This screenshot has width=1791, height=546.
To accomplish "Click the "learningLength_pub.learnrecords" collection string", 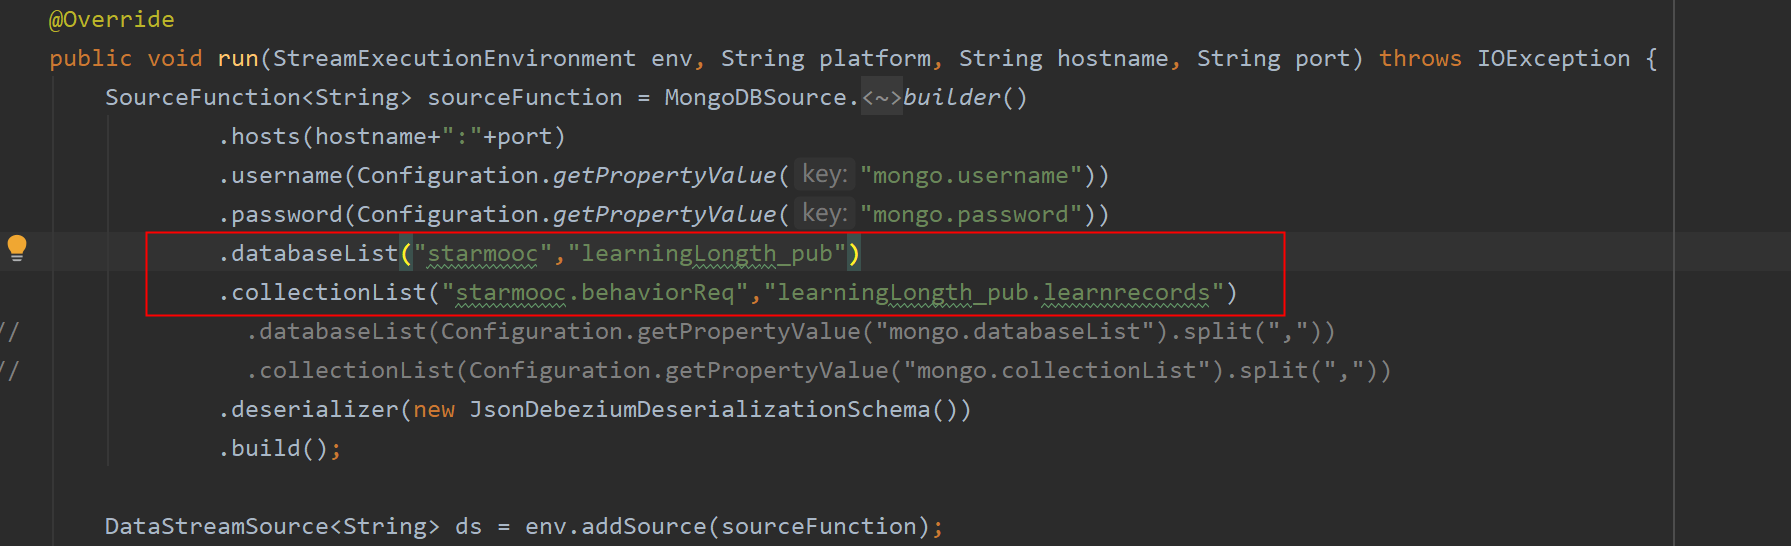I will coord(993,293).
